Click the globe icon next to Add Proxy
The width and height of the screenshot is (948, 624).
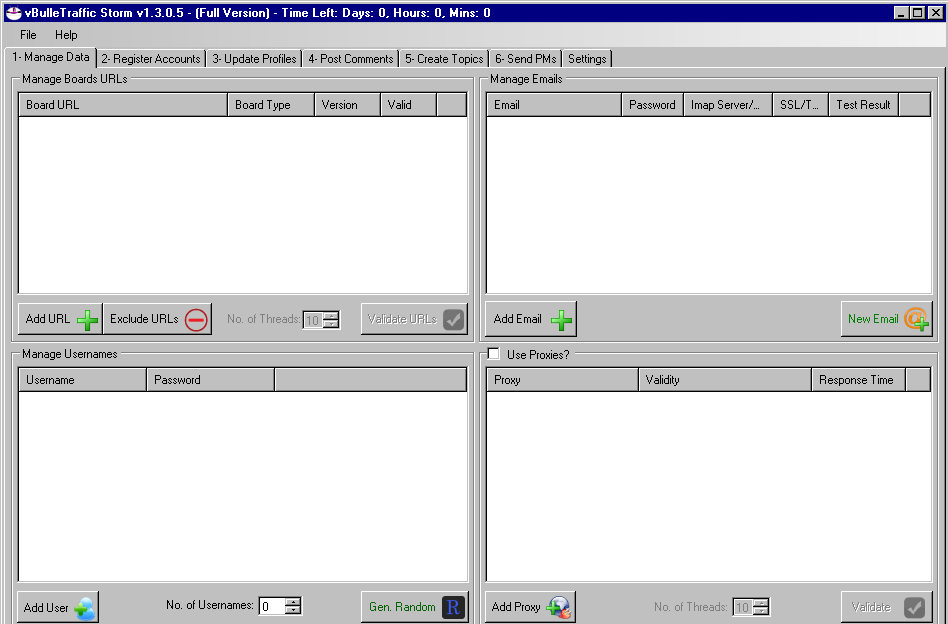557,605
